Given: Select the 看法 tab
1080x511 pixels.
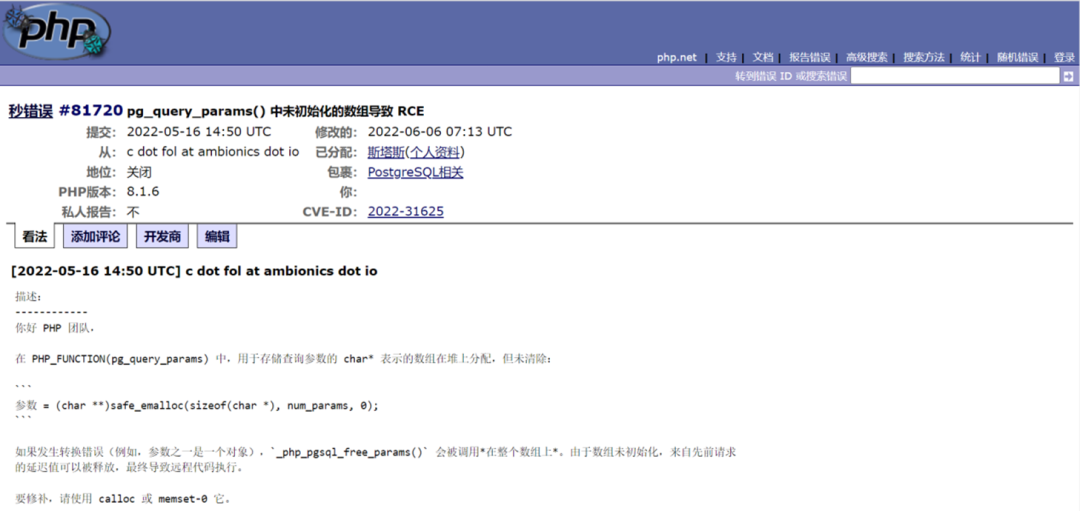Looking at the screenshot, I should point(34,237).
